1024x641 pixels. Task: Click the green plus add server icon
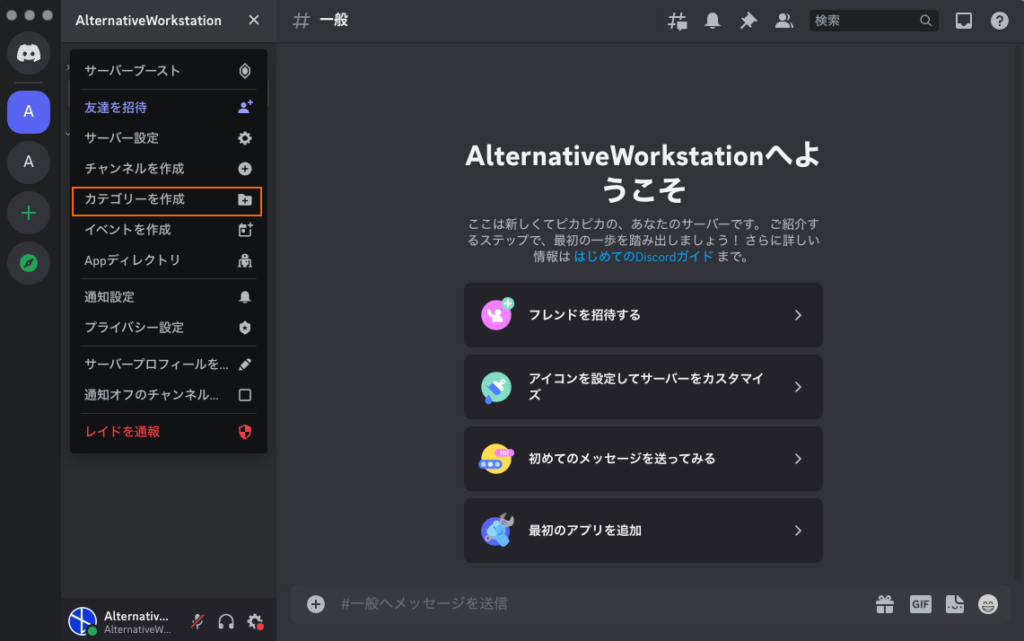click(x=29, y=213)
